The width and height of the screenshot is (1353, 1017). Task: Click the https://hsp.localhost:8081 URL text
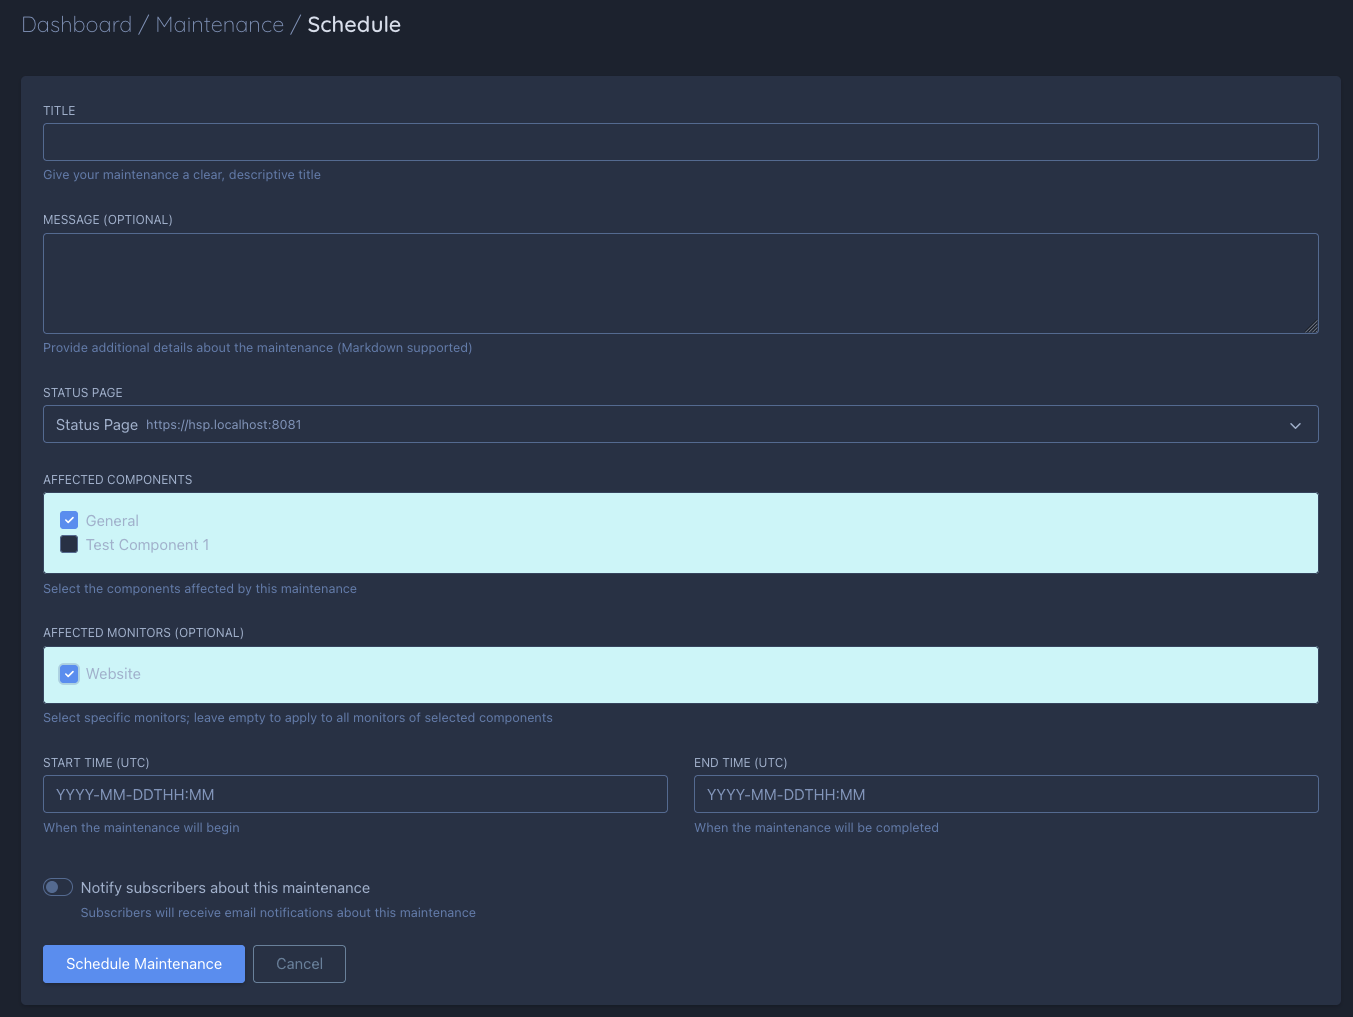click(x=223, y=424)
